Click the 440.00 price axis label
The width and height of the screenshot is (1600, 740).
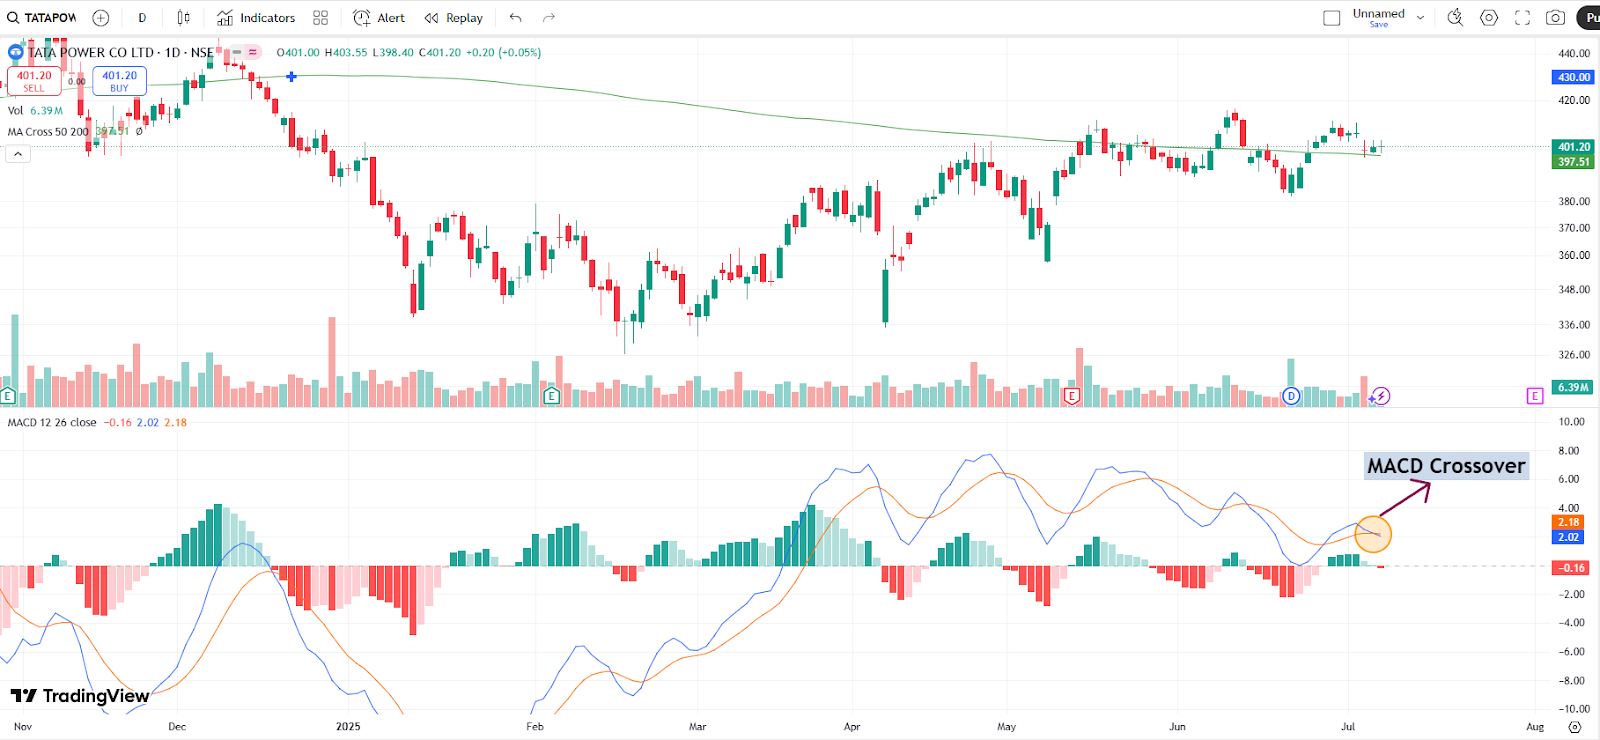pos(1574,54)
